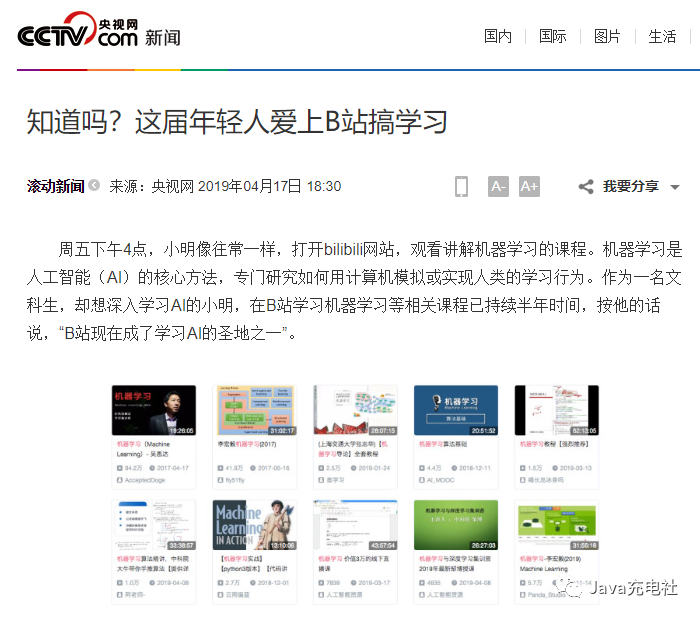
Task: Decrease font size with A- button
Action: tap(498, 186)
